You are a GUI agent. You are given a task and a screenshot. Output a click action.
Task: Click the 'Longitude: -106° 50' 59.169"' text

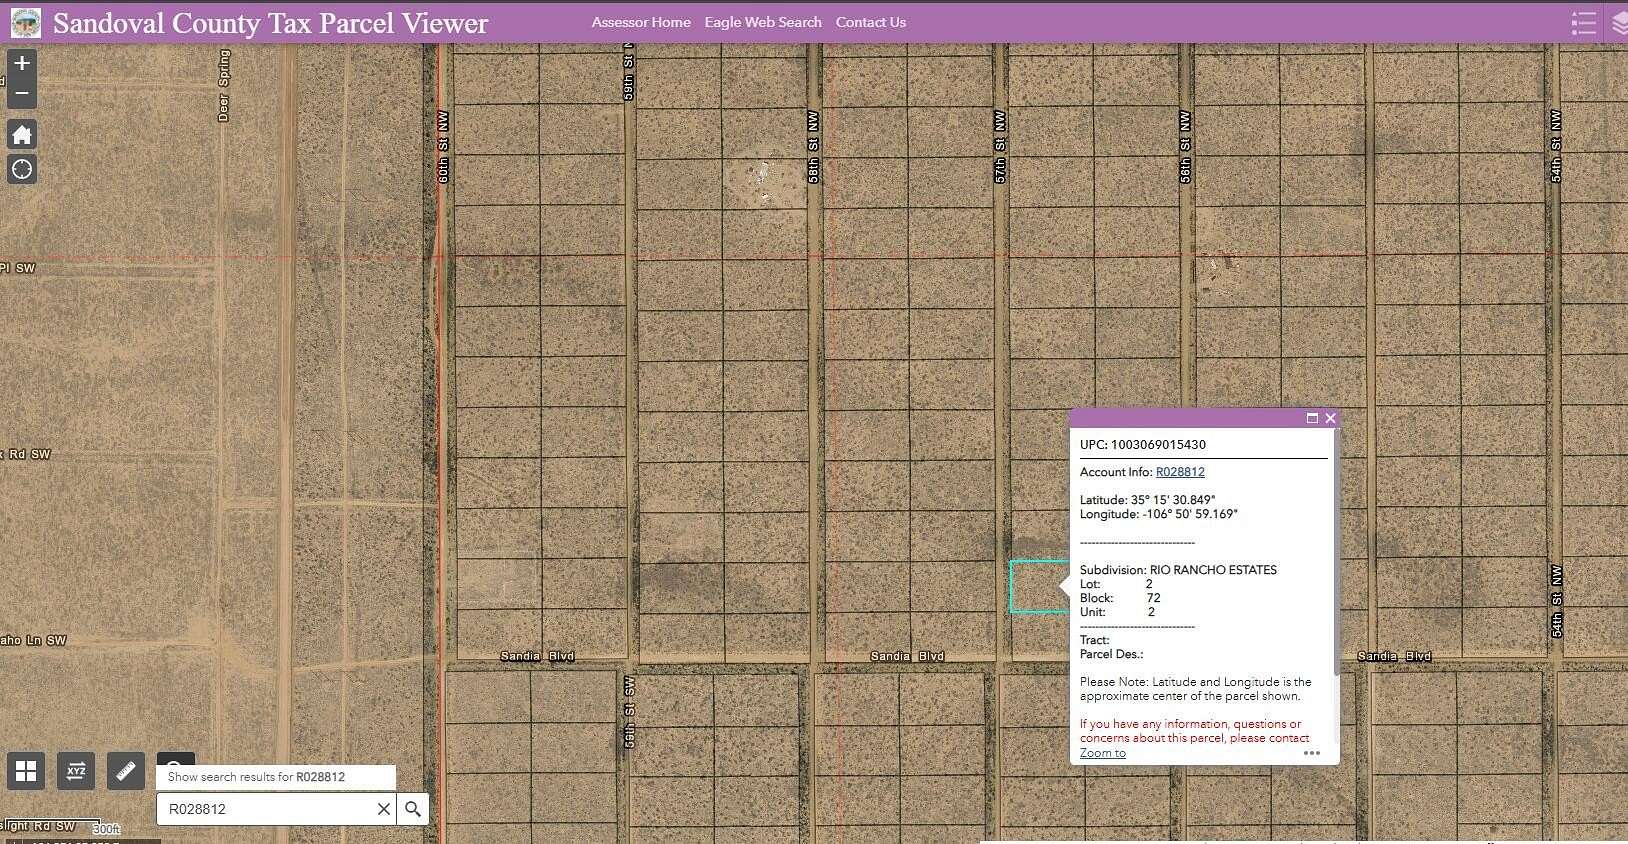tap(1159, 514)
